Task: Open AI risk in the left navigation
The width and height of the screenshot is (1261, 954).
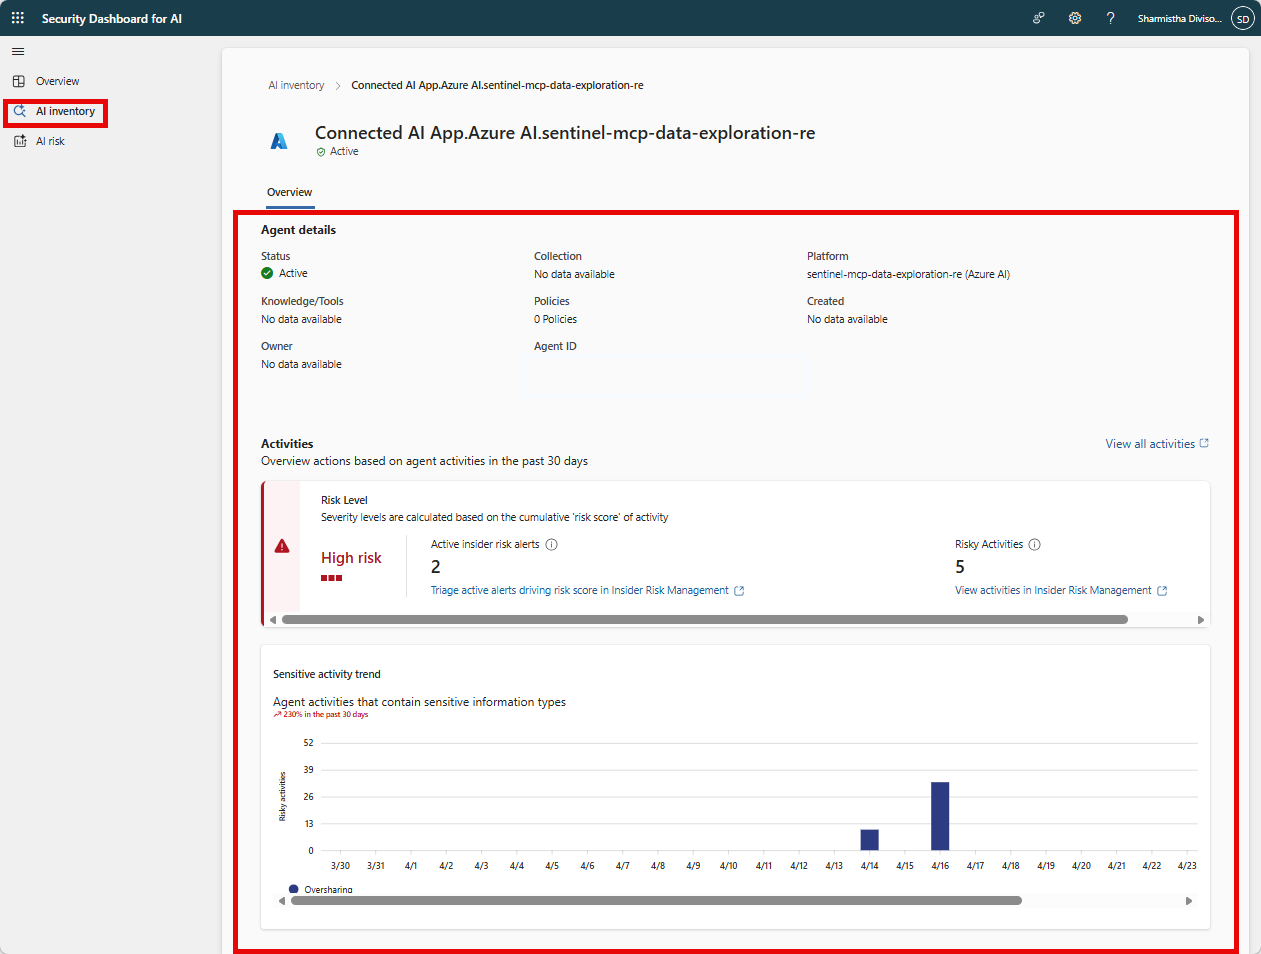Action: tap(50, 141)
